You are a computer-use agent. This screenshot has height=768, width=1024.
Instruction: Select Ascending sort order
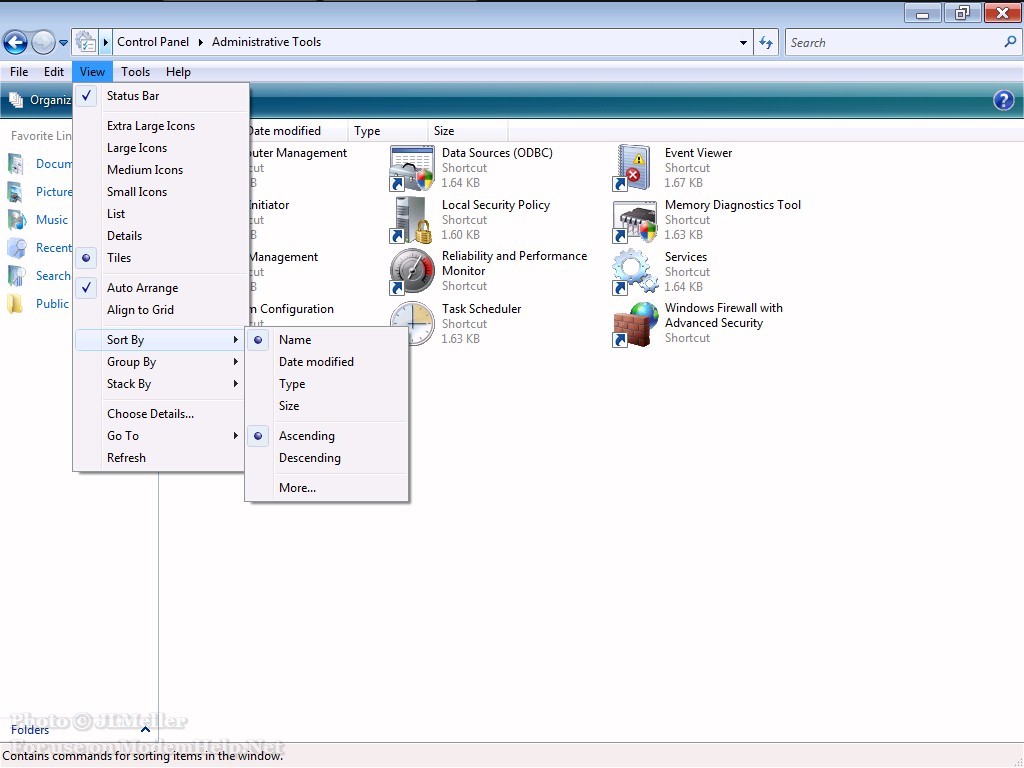327,436
